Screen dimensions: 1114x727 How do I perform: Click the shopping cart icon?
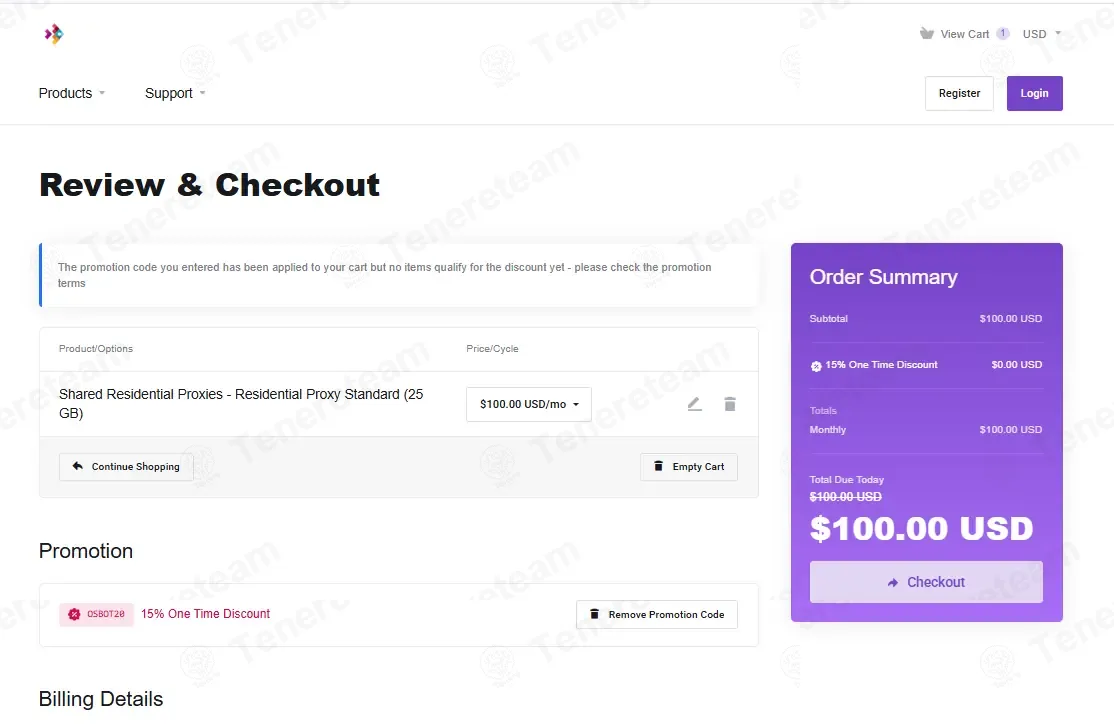[x=926, y=33]
